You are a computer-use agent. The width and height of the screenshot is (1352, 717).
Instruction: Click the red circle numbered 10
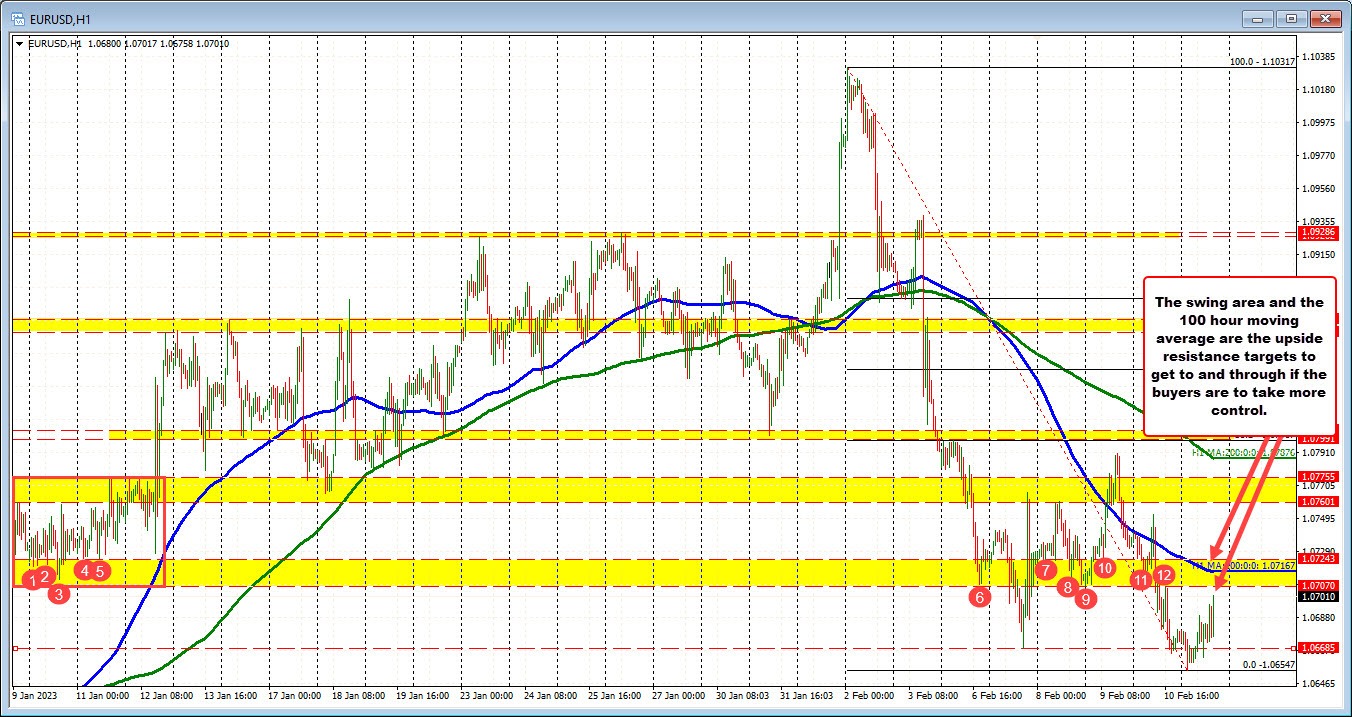click(1104, 567)
